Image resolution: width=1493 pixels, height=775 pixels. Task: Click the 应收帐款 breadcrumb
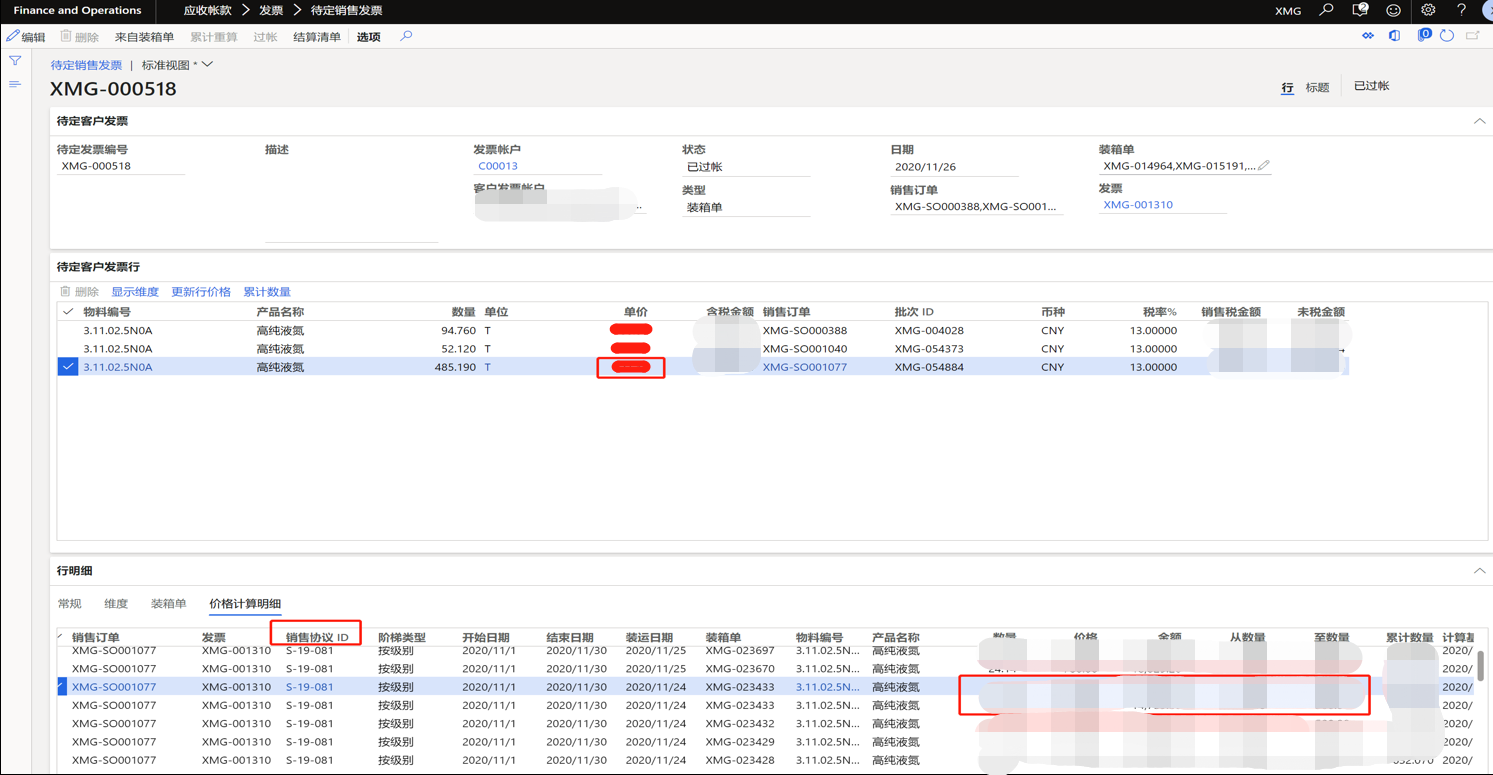(x=208, y=11)
